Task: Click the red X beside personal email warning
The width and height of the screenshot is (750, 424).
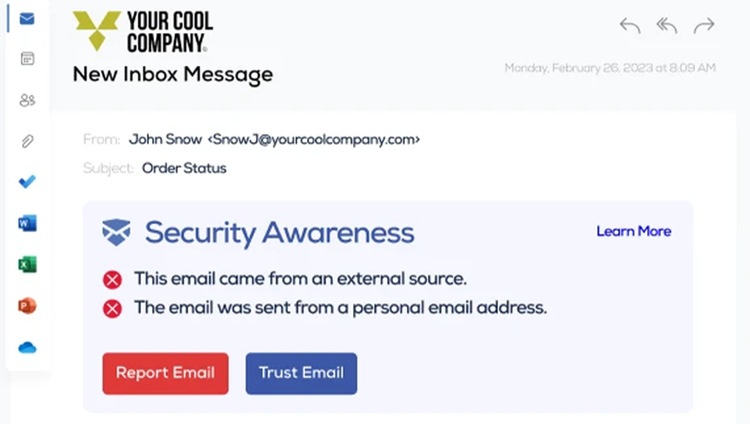Action: pyautogui.click(x=112, y=309)
